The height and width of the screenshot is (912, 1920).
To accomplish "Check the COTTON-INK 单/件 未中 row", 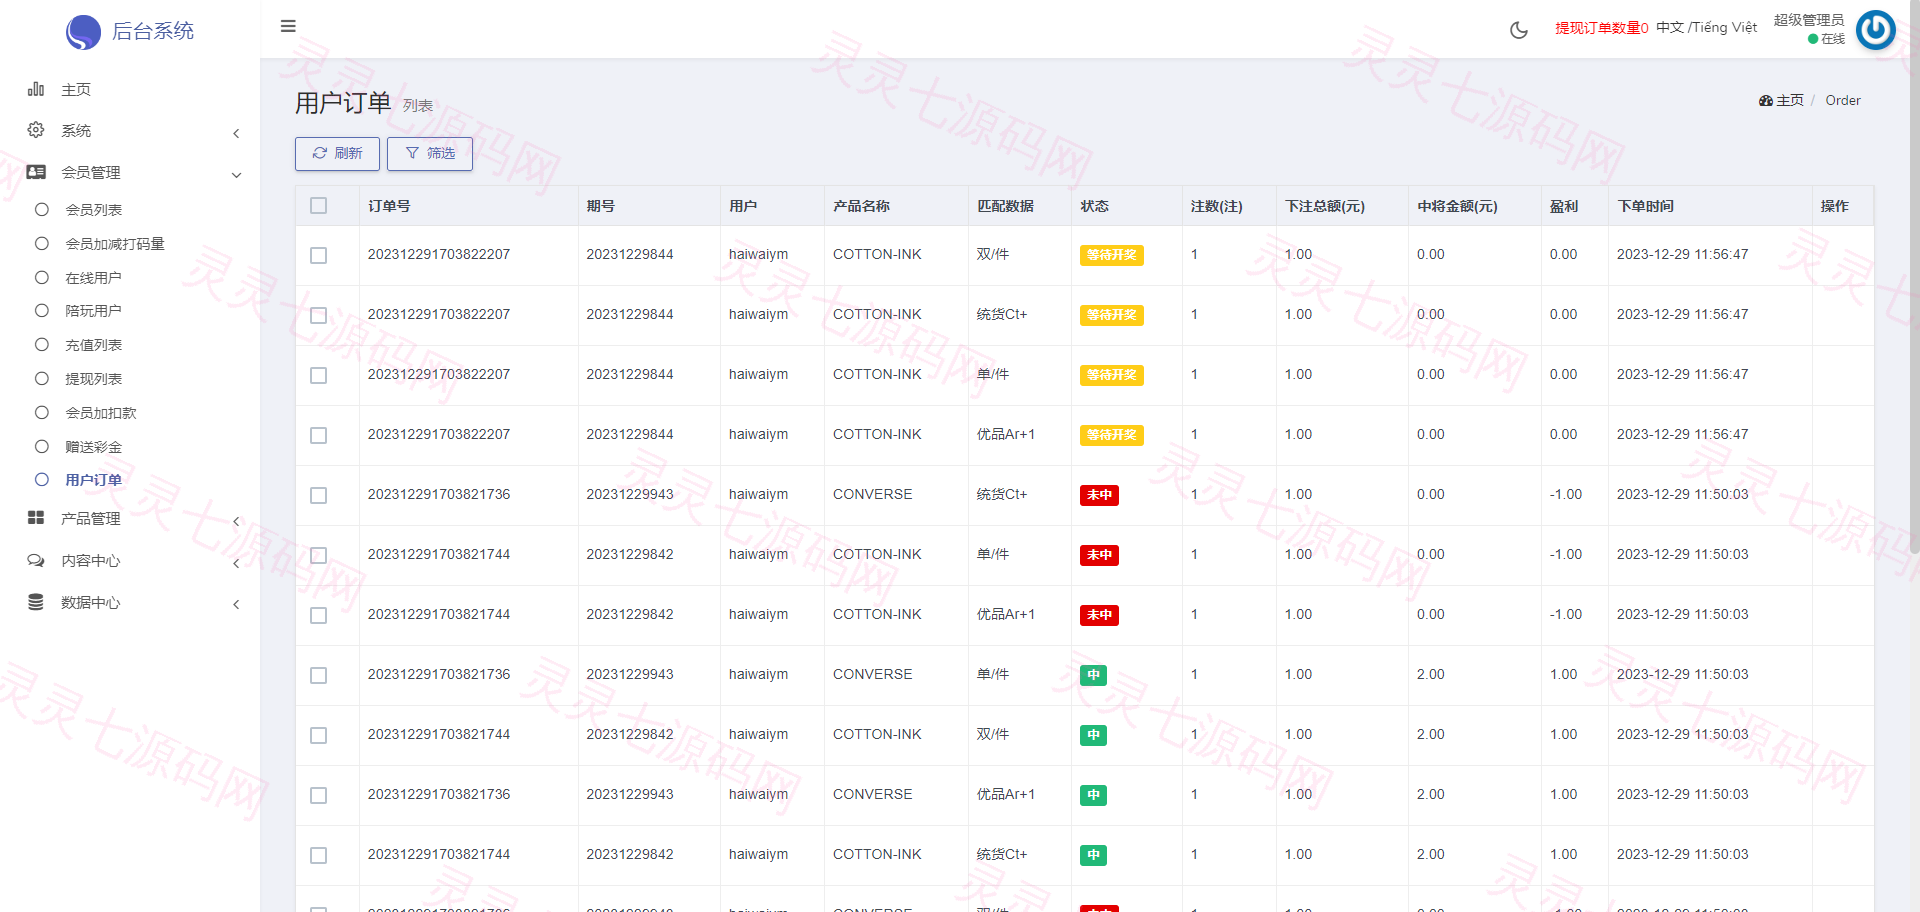I will pos(319,555).
